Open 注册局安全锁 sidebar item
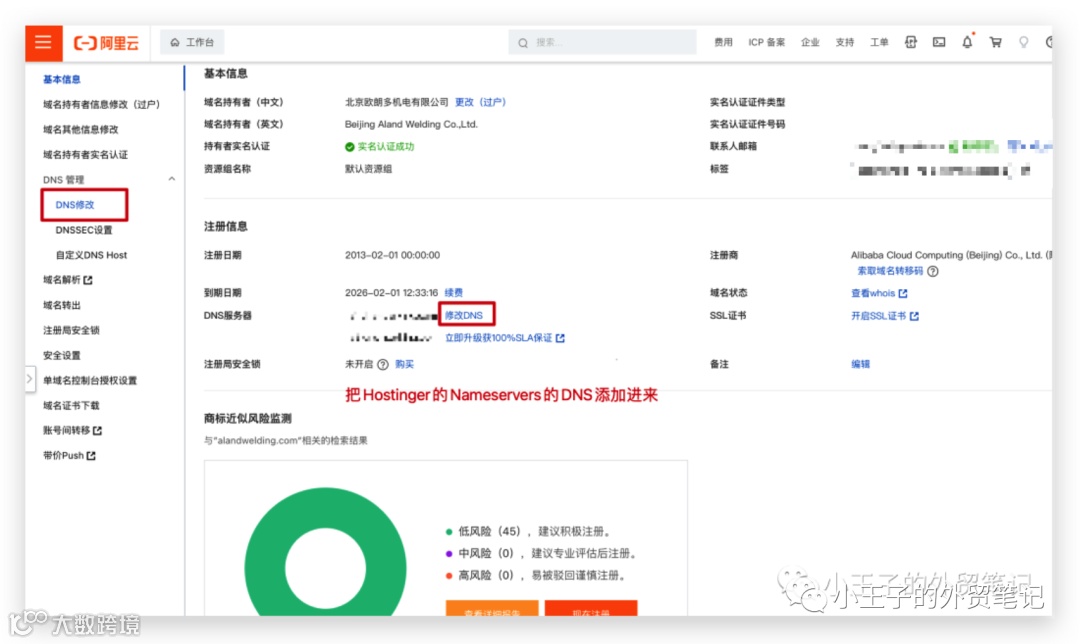 [x=72, y=330]
